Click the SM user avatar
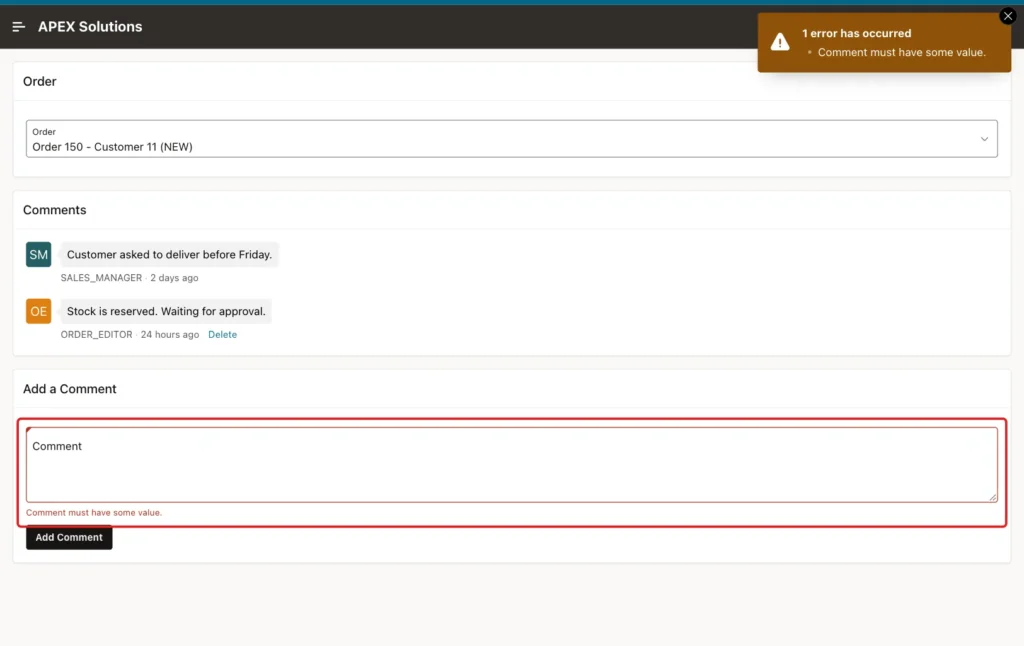1024x646 pixels. pyautogui.click(x=39, y=255)
